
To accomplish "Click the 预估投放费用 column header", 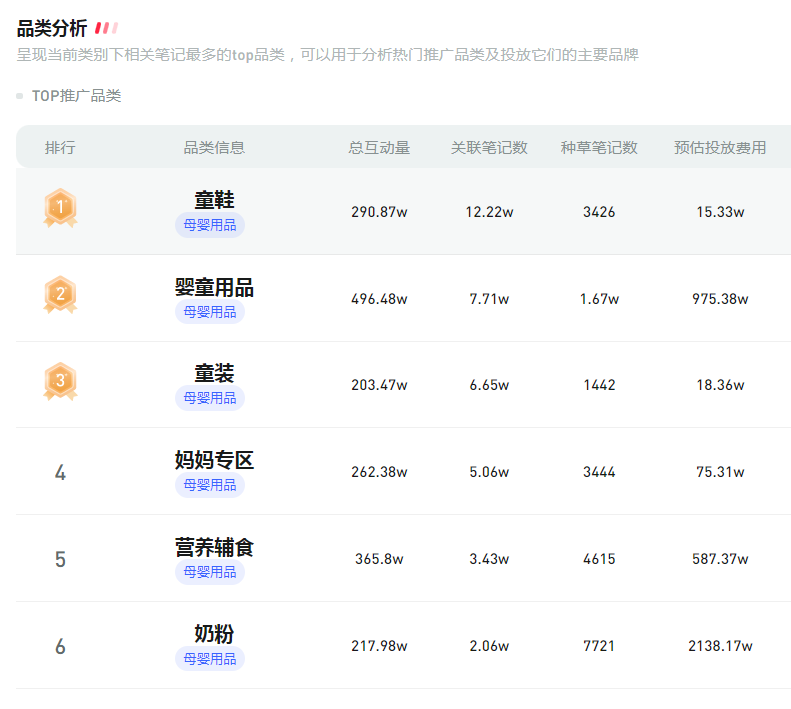I will 720,148.
